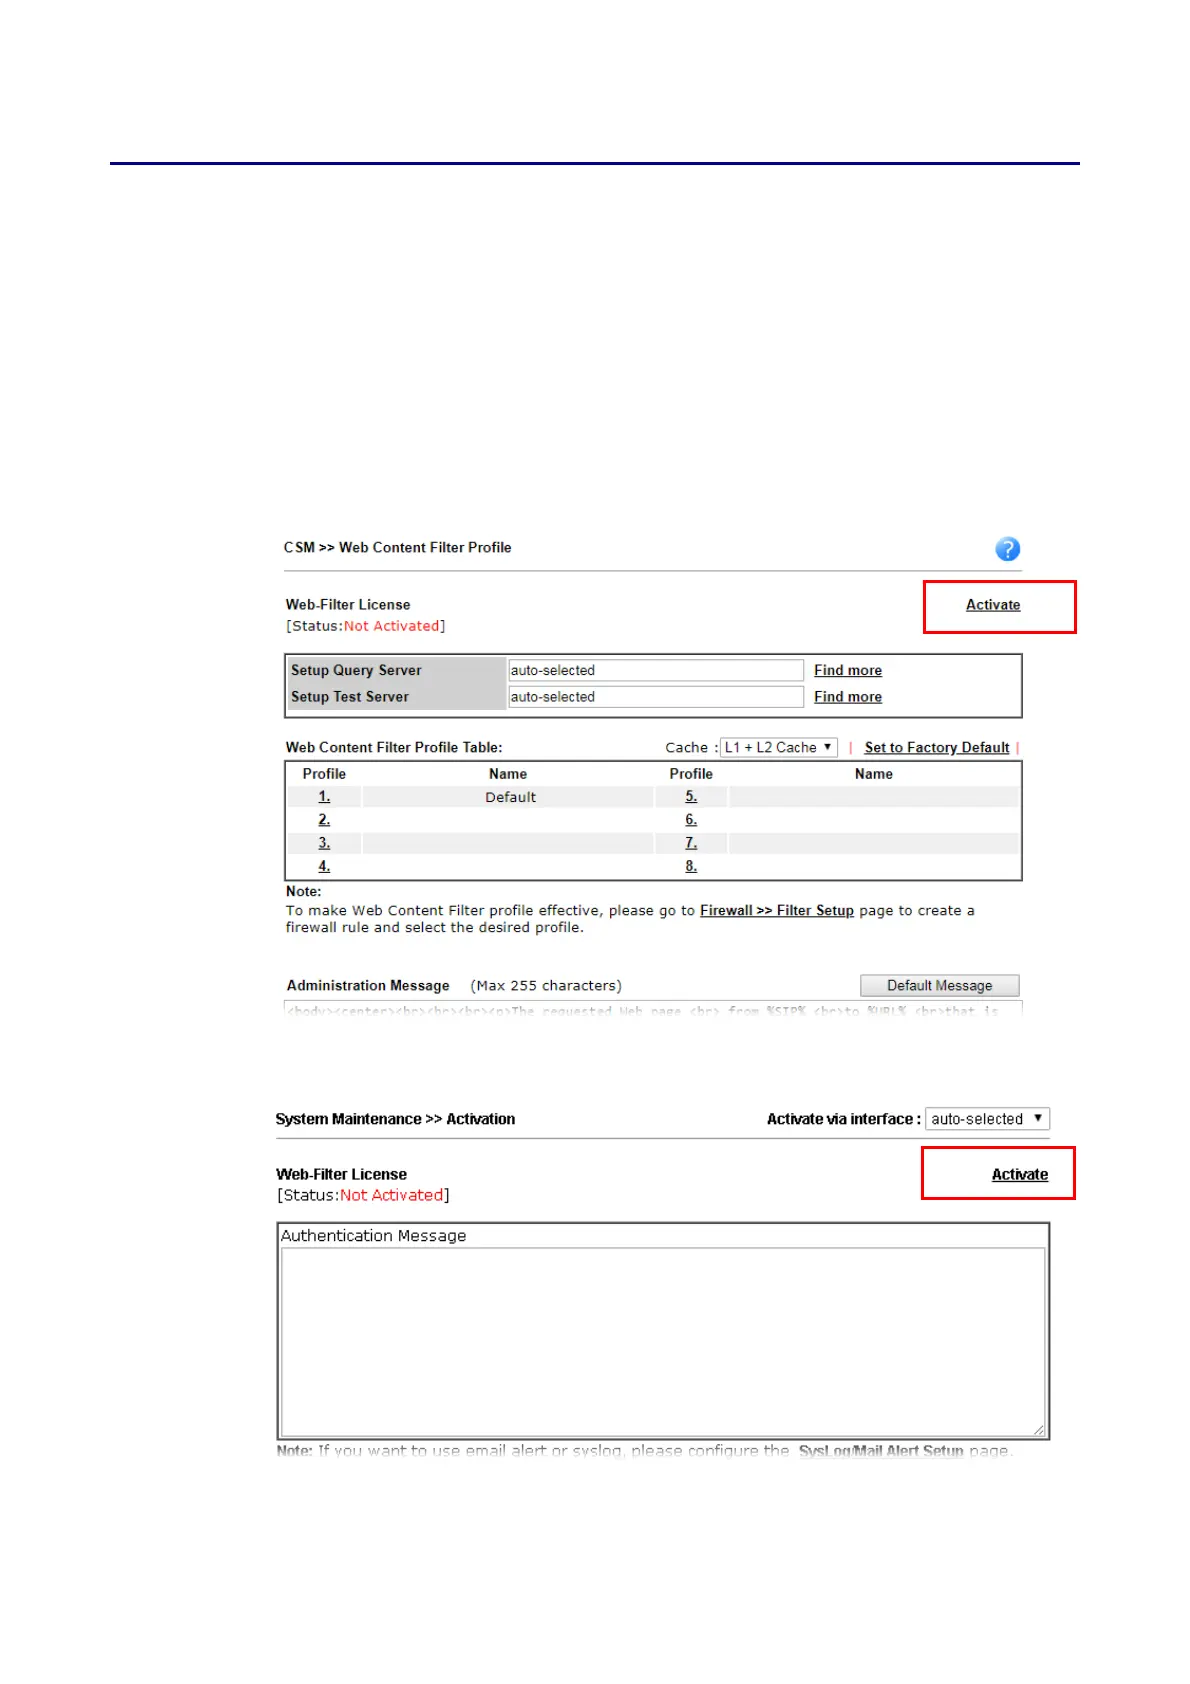Follow the SysLog/Mail Alert Setup link

pos(881,1451)
